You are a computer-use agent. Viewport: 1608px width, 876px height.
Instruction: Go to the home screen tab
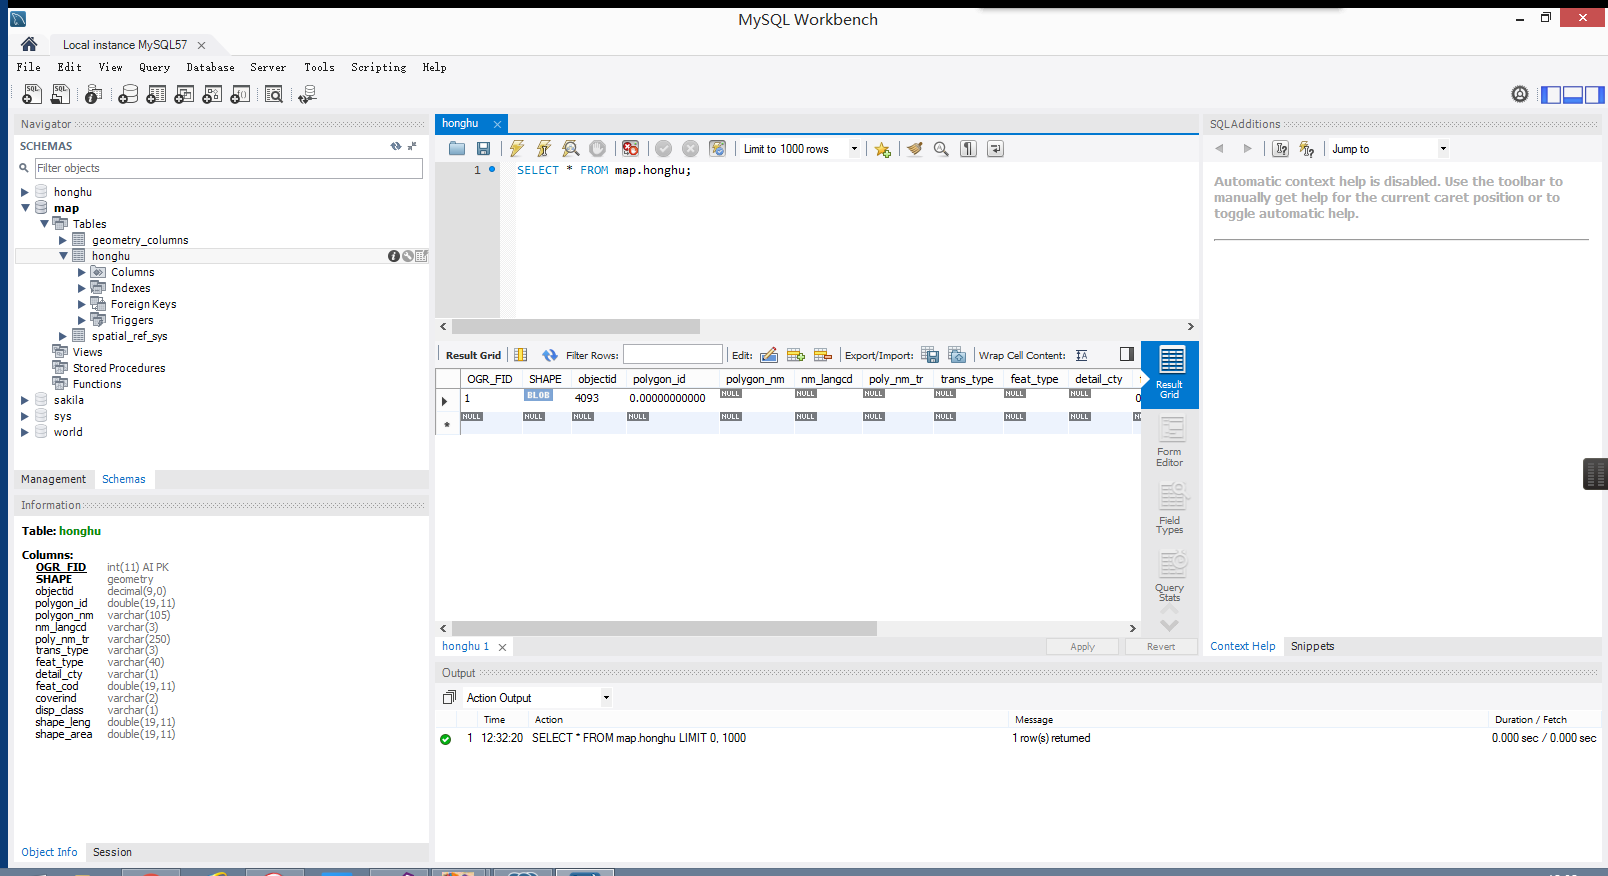29,44
